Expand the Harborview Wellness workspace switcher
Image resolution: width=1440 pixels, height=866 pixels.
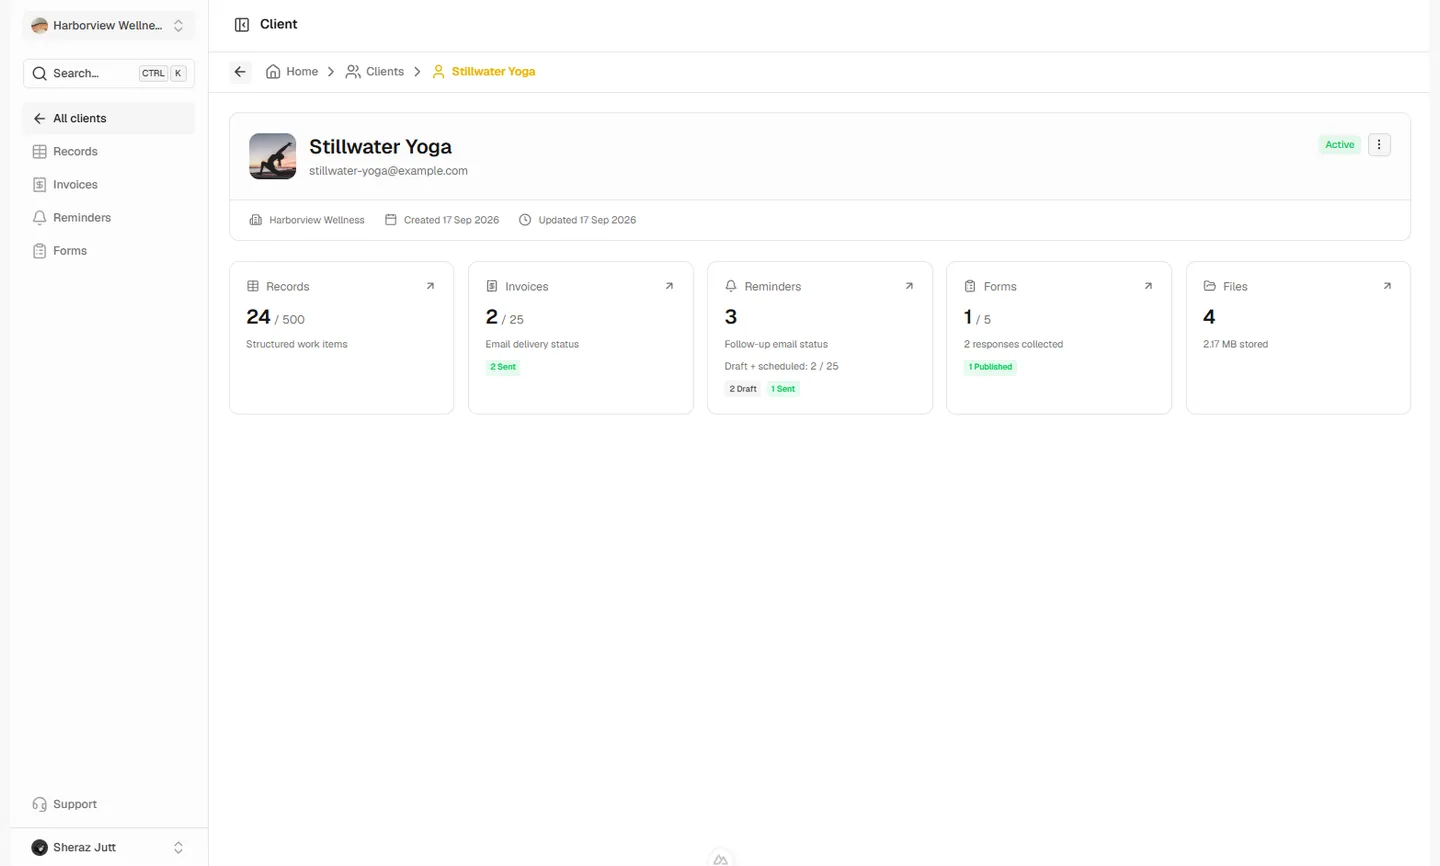(109, 26)
